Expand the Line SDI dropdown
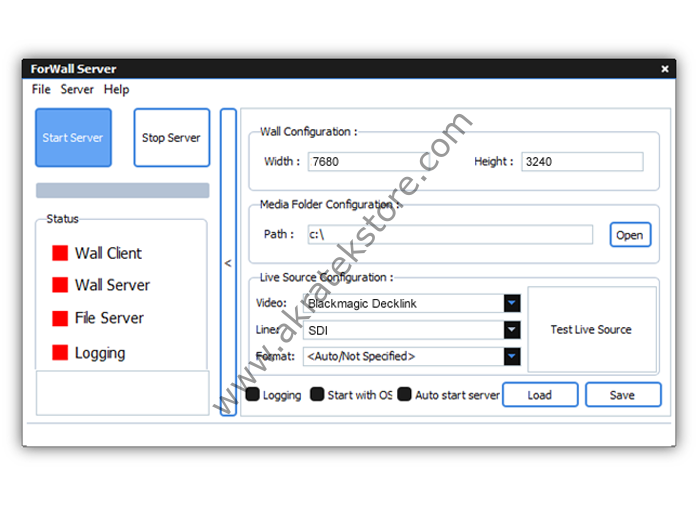 tap(512, 330)
